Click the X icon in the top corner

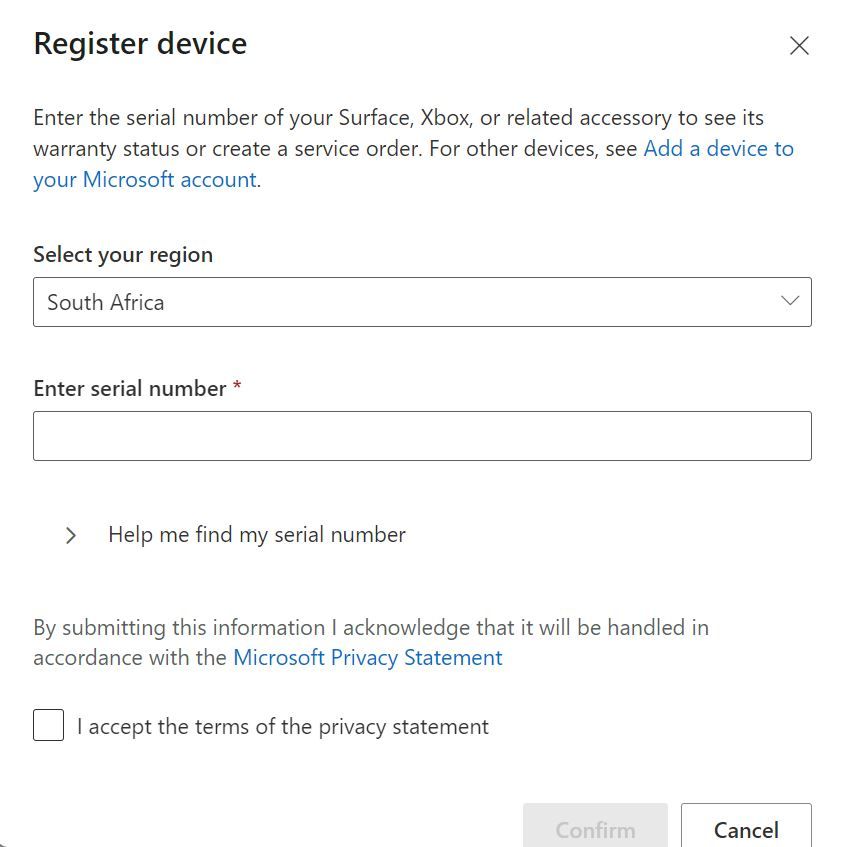tap(799, 45)
